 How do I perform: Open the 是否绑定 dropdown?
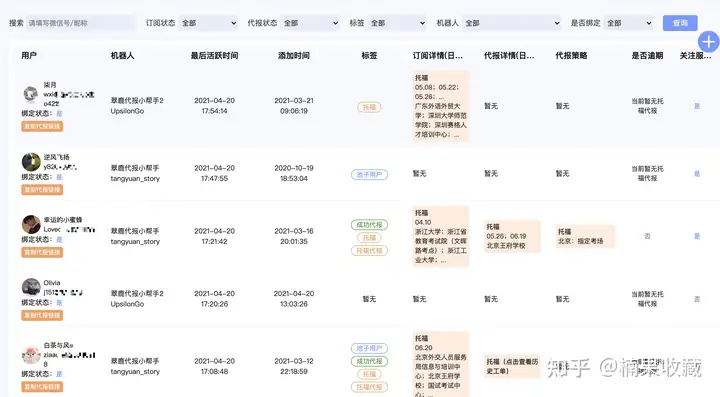(x=629, y=23)
